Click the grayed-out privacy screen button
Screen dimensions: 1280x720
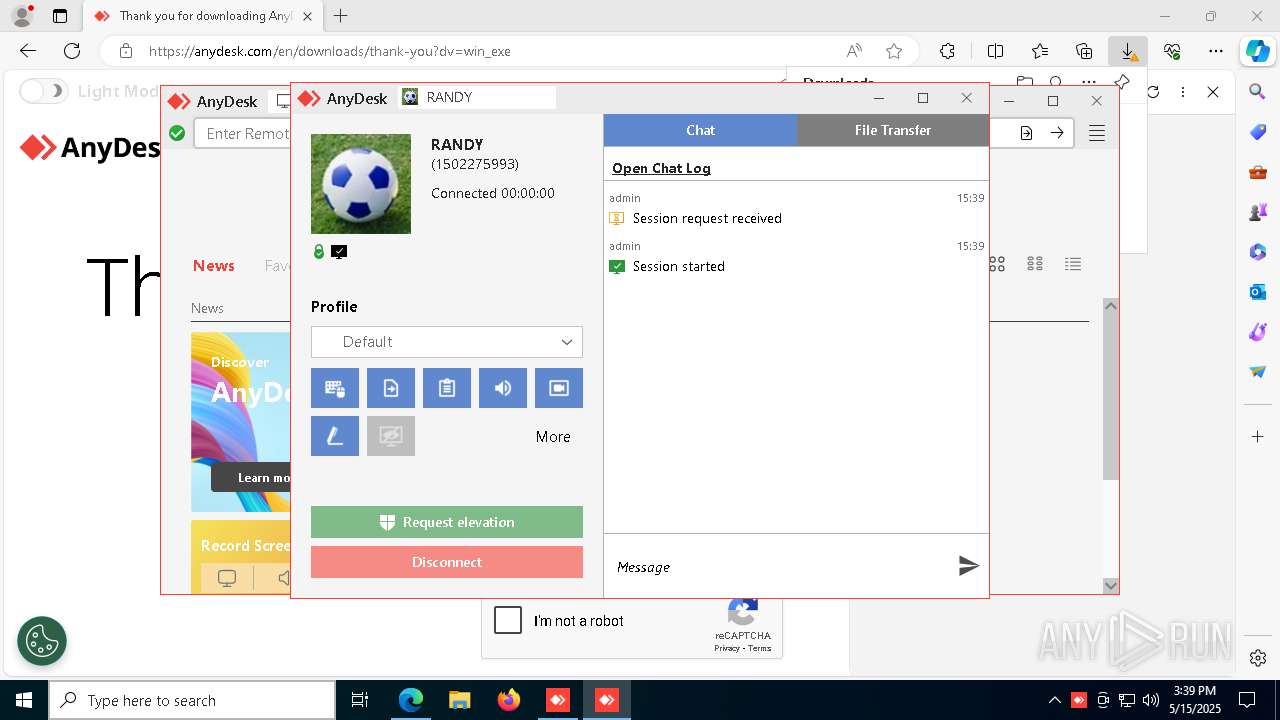click(x=391, y=436)
